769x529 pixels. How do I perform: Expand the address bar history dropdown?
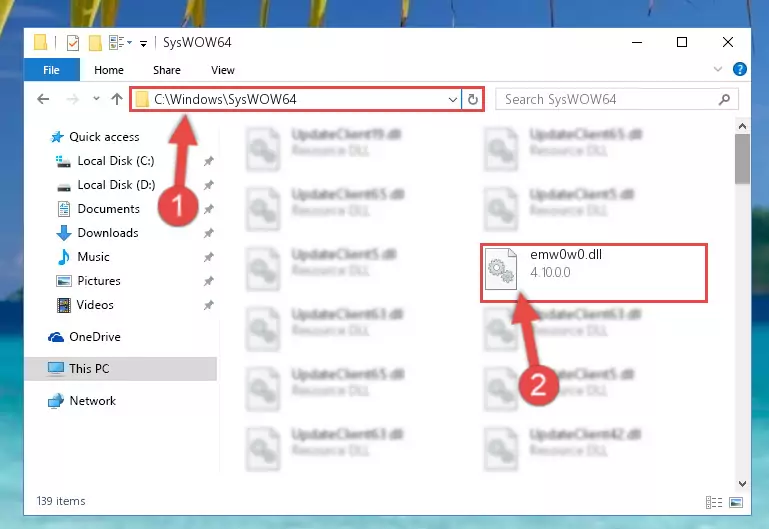[453, 100]
